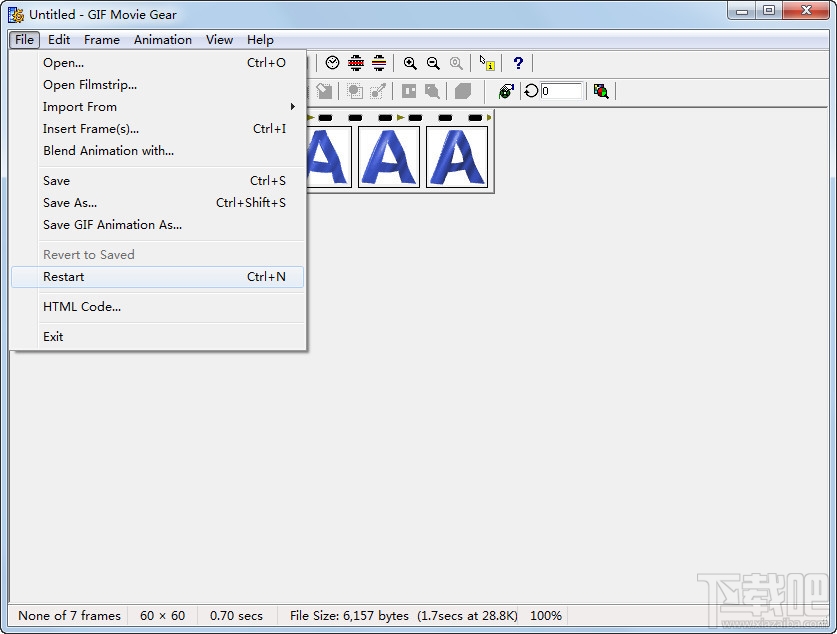Click the disabled Revert to Saved entry
The width and height of the screenshot is (837, 634).
point(157,255)
